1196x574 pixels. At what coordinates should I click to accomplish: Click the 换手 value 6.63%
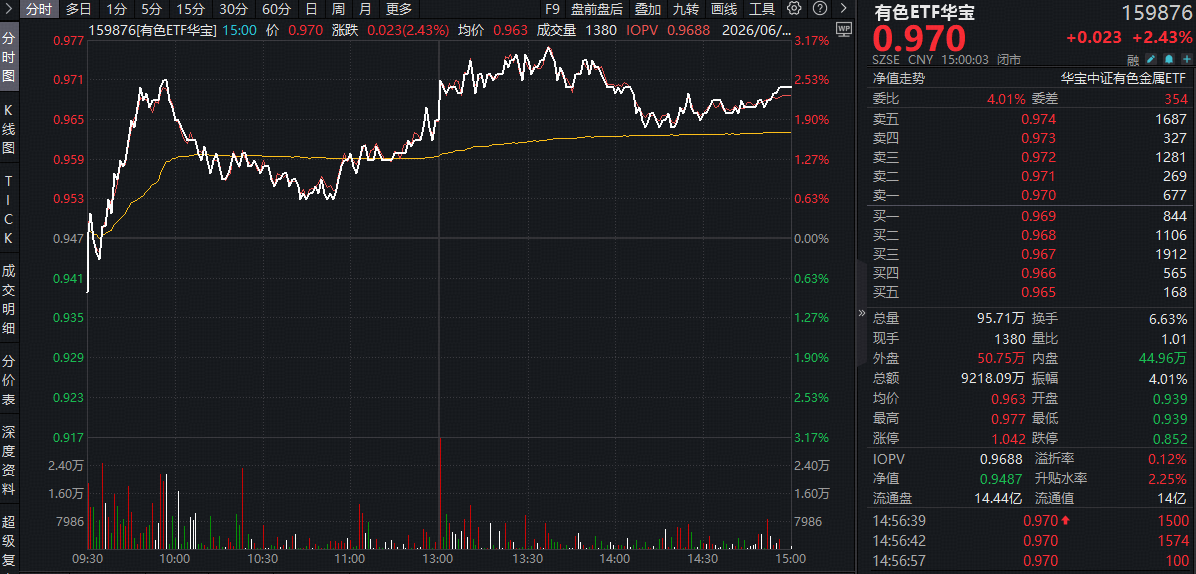pyautogui.click(x=1167, y=318)
